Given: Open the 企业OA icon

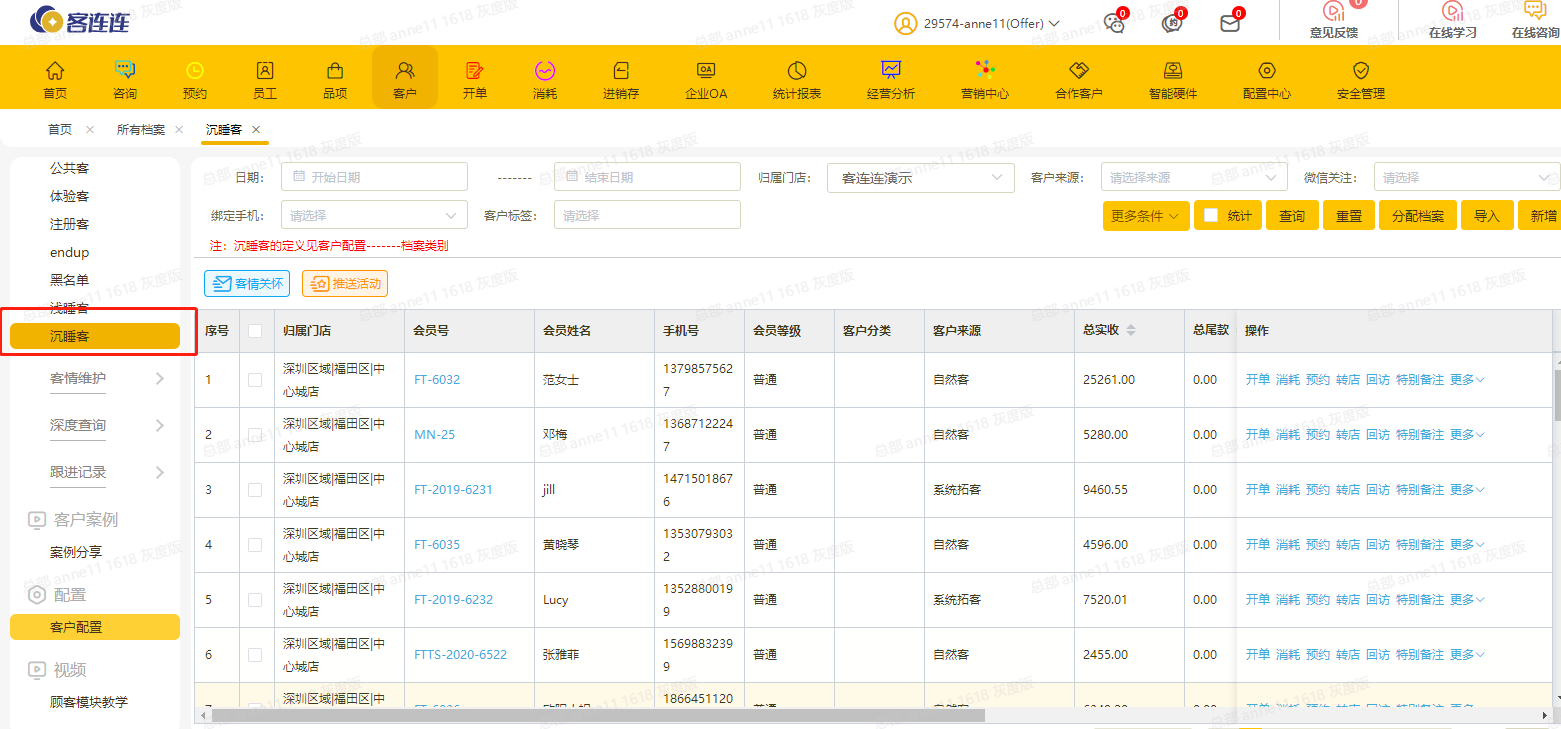Looking at the screenshot, I should (705, 71).
